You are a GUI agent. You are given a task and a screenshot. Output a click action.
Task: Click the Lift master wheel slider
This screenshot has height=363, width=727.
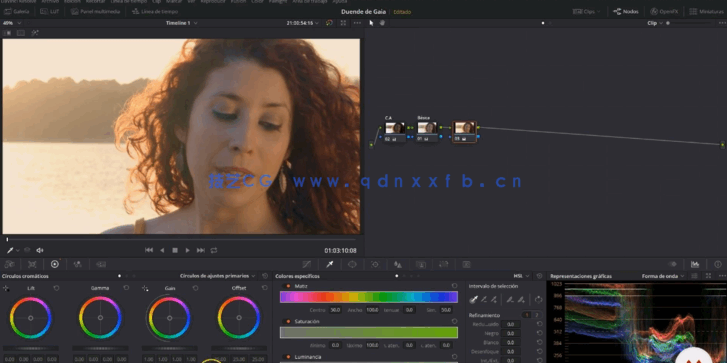click(x=31, y=348)
